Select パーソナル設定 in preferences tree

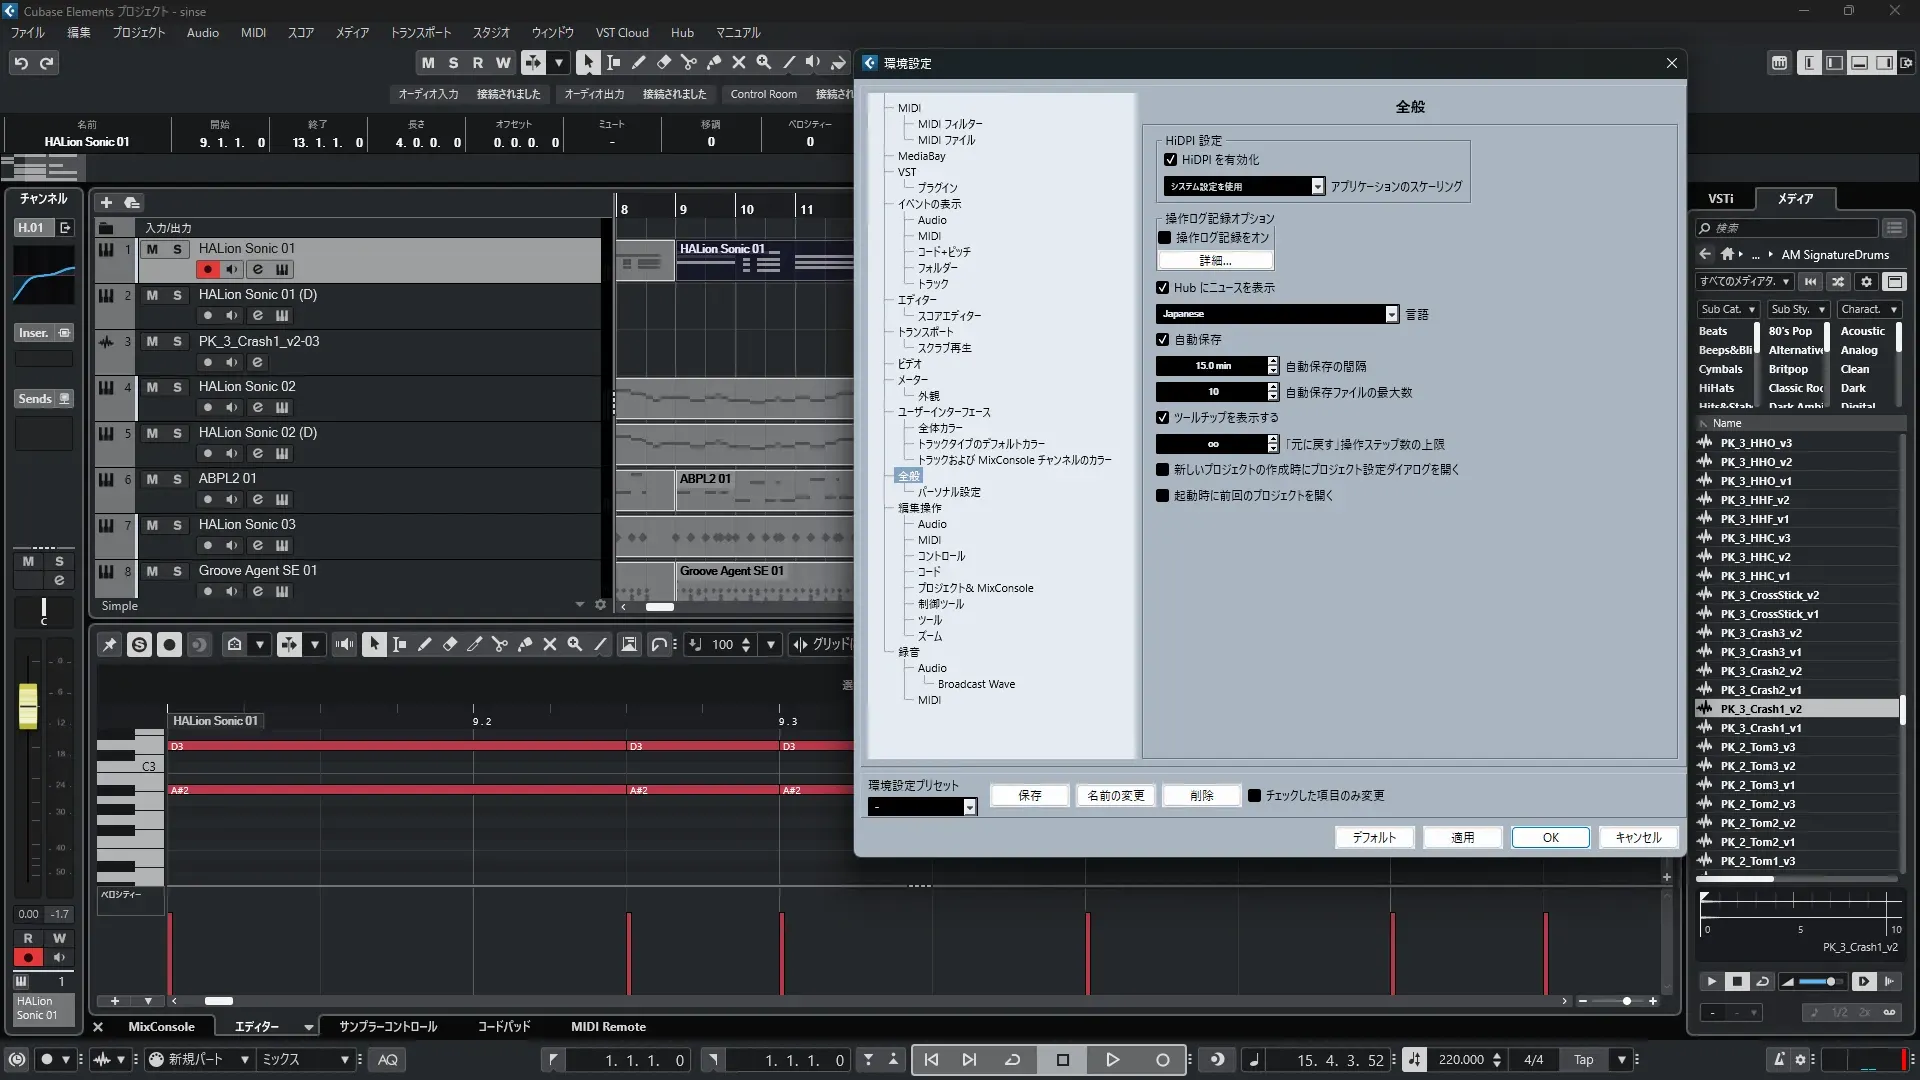[948, 492]
